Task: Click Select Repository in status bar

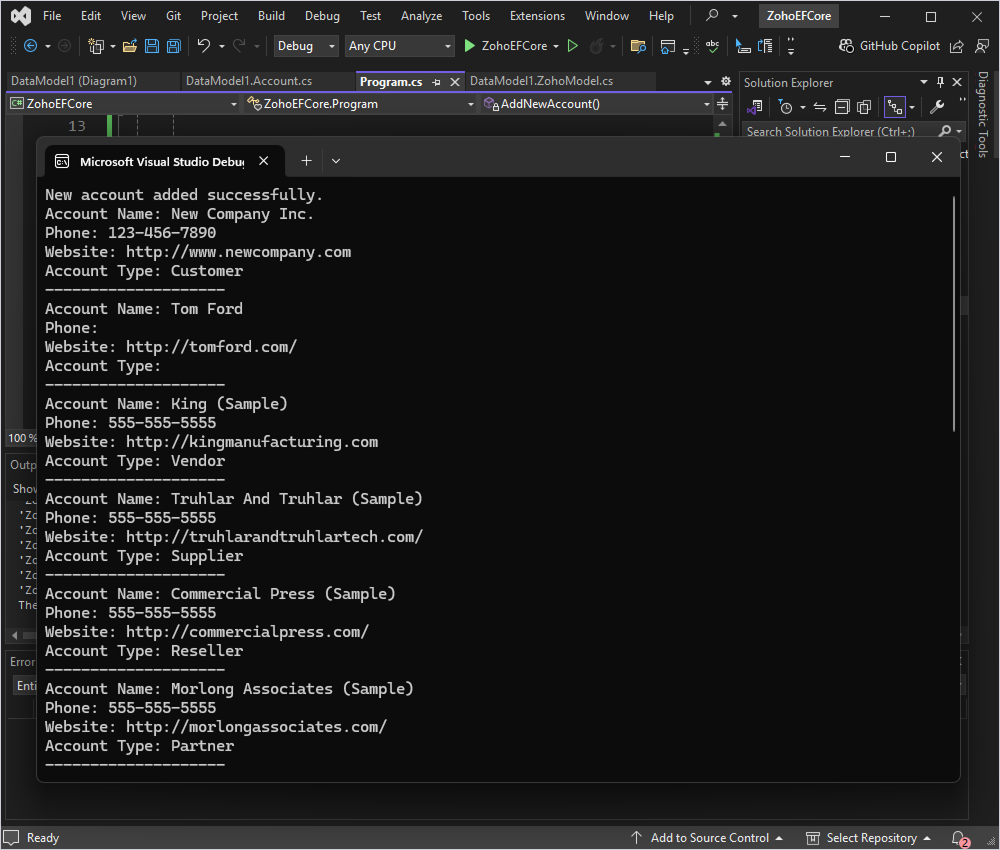Action: point(870,837)
